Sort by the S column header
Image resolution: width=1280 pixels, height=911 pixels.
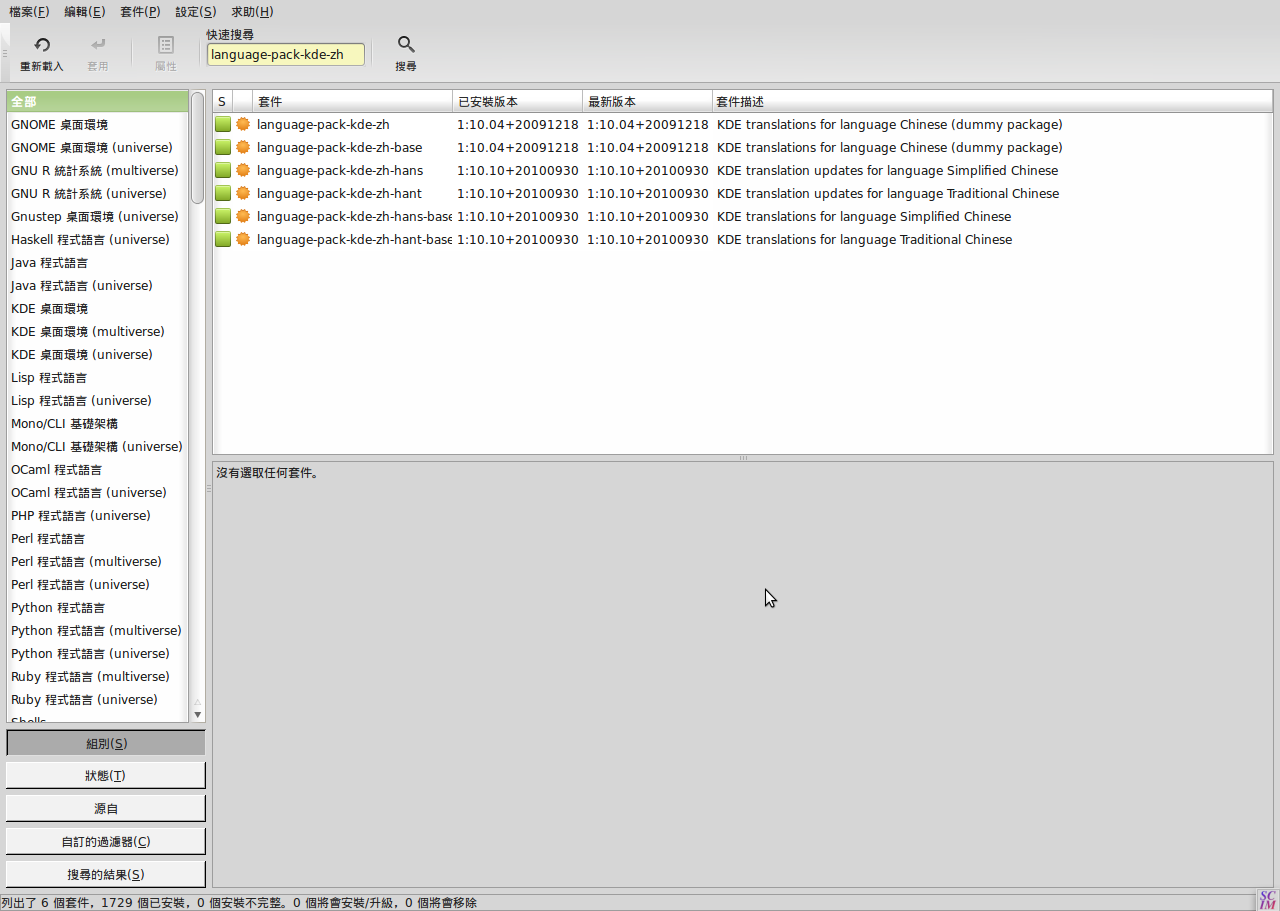pyautogui.click(x=222, y=102)
